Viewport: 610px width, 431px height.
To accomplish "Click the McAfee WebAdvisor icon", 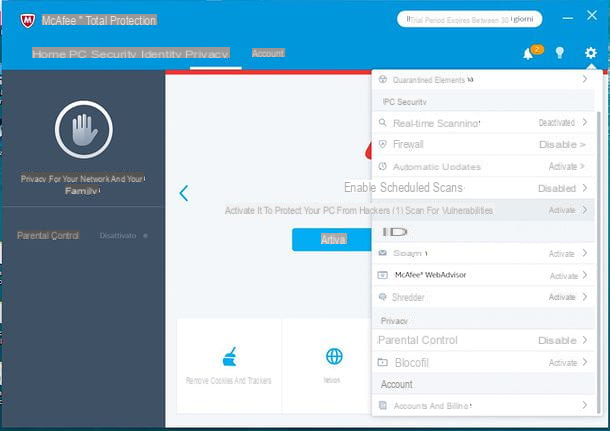I will point(383,275).
